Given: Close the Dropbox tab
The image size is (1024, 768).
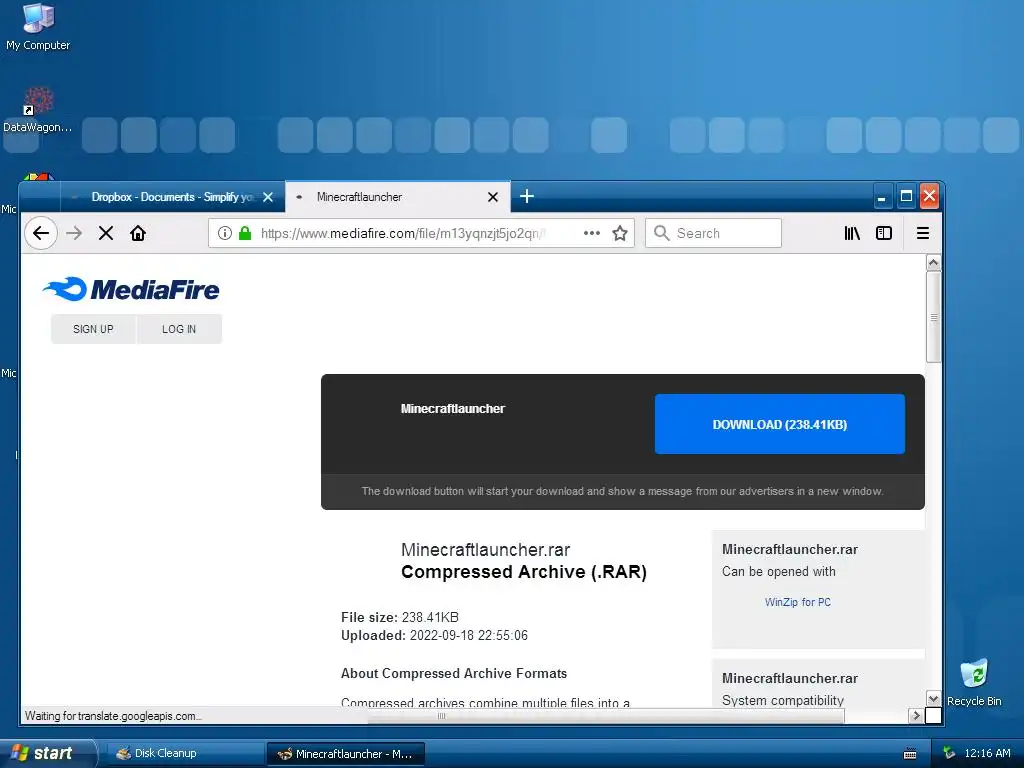Looking at the screenshot, I should click(x=268, y=197).
